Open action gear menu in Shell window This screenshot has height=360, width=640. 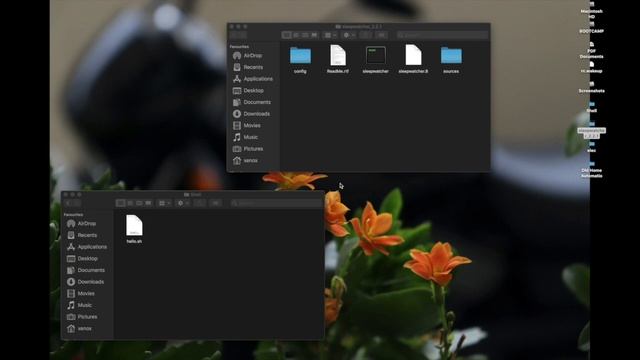[183, 203]
